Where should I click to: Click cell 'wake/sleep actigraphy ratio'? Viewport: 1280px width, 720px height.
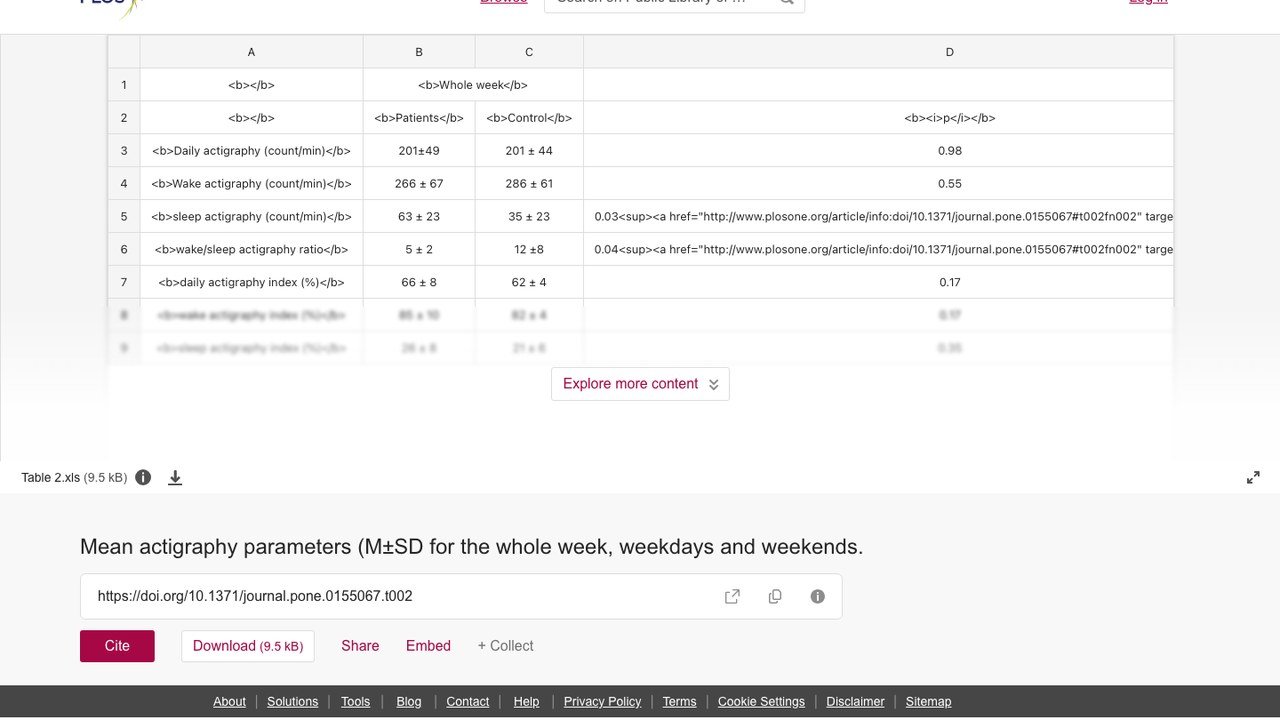(251, 250)
